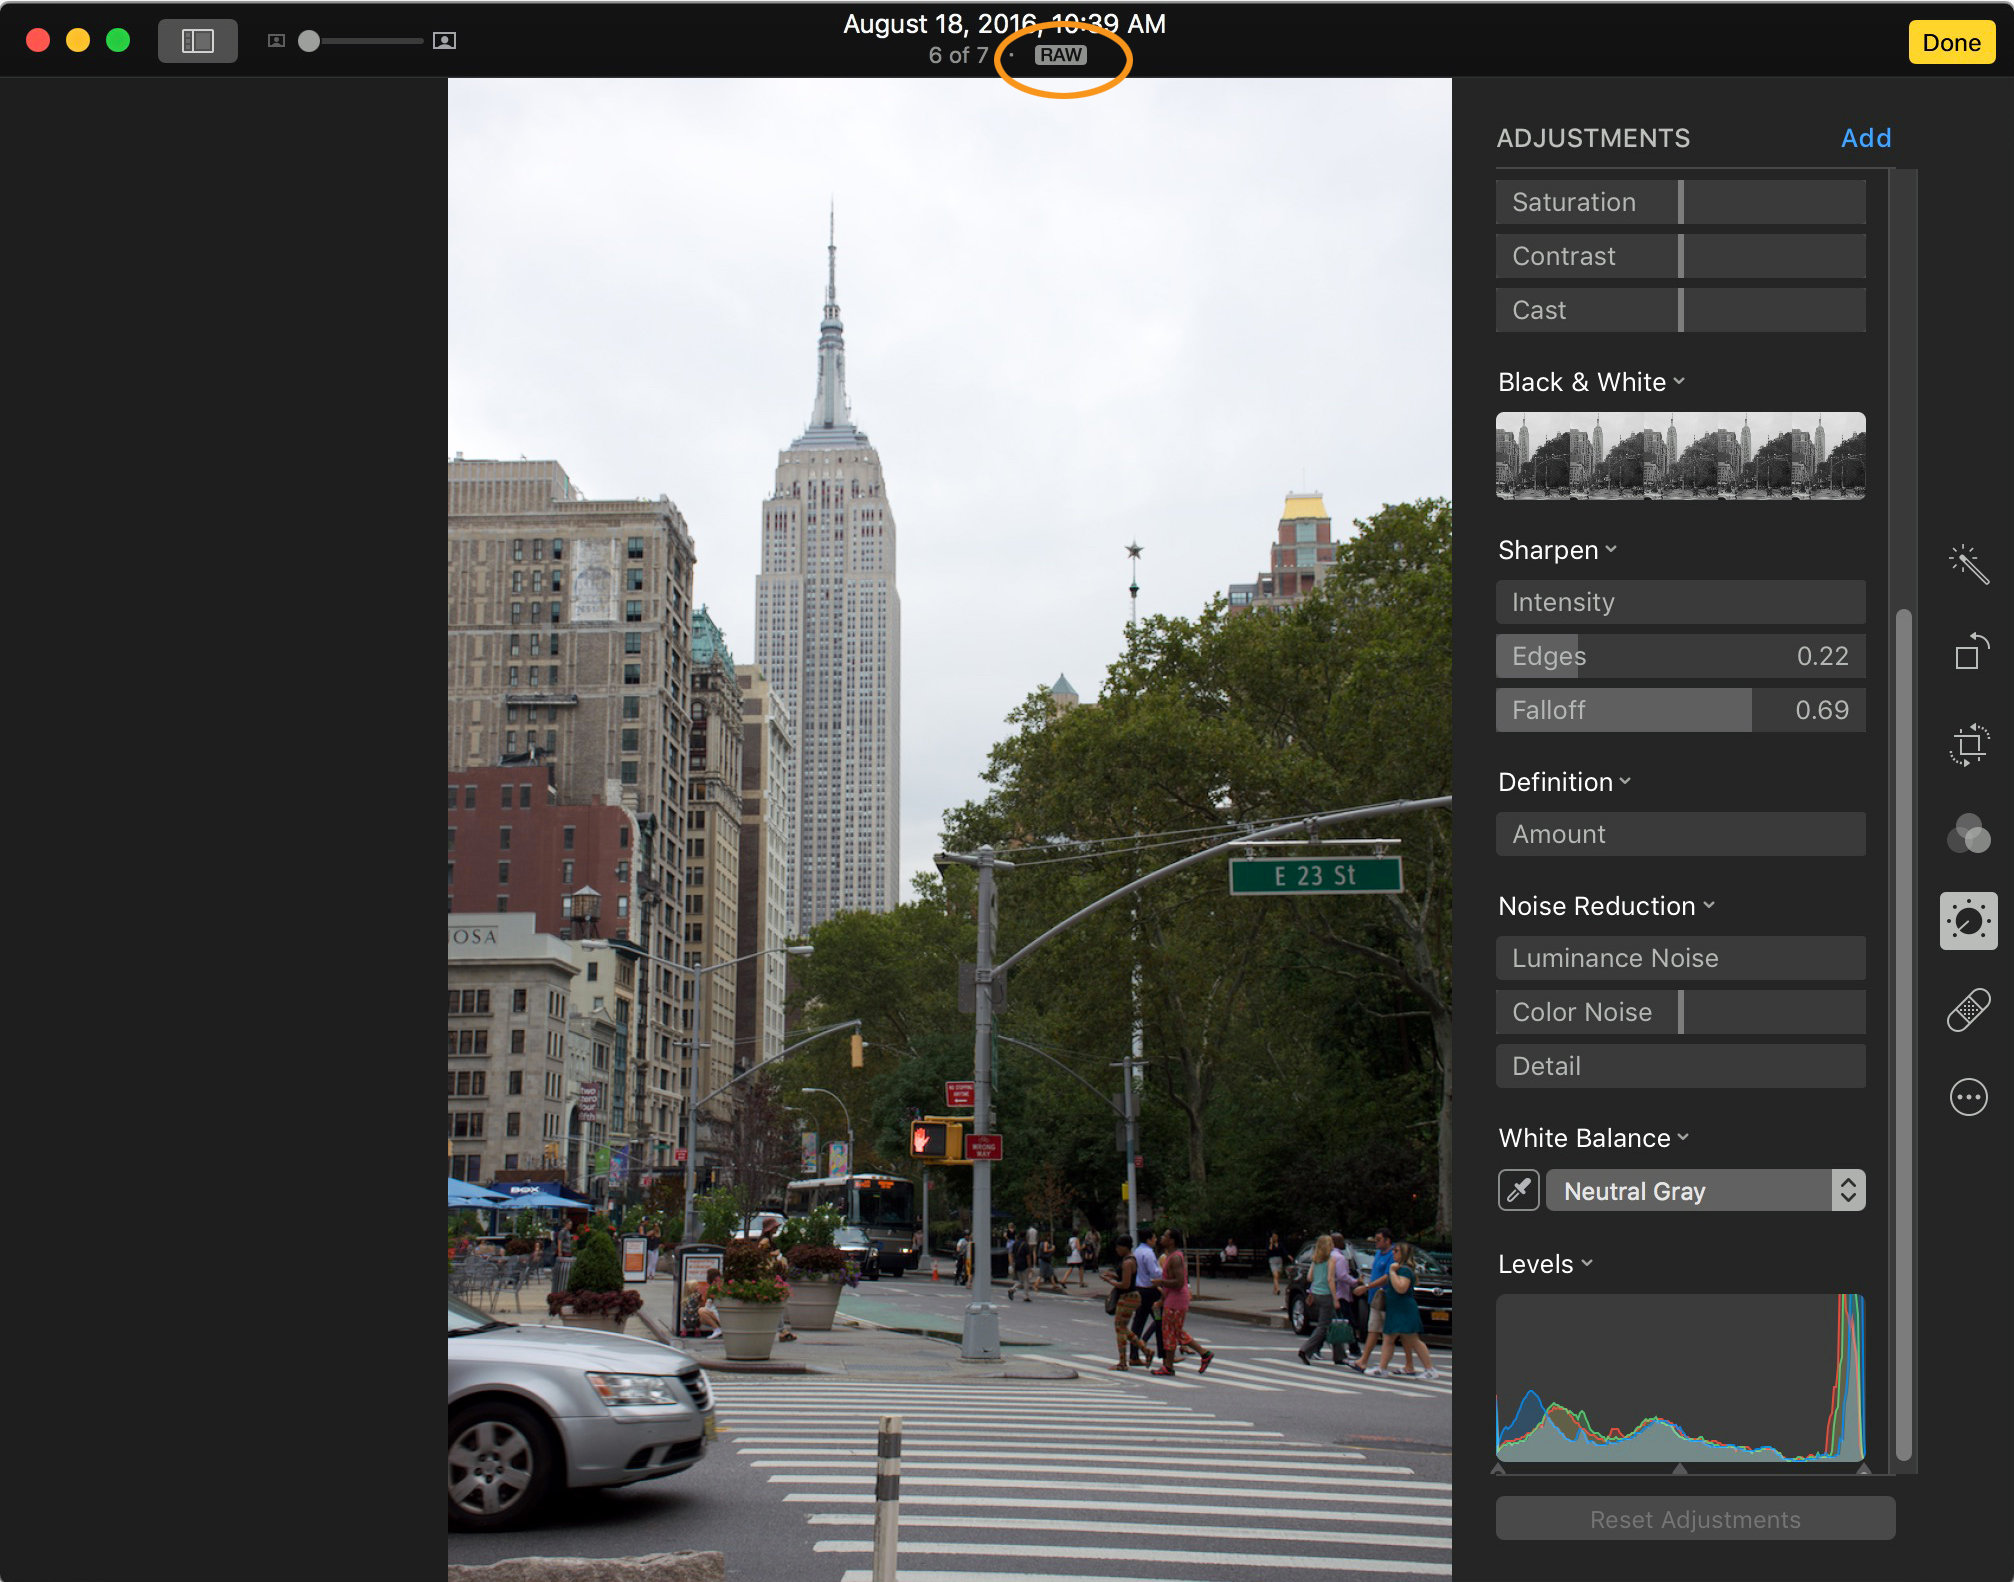The height and width of the screenshot is (1582, 2014).
Task: Expand the Black & White options chevron
Action: 1679,382
